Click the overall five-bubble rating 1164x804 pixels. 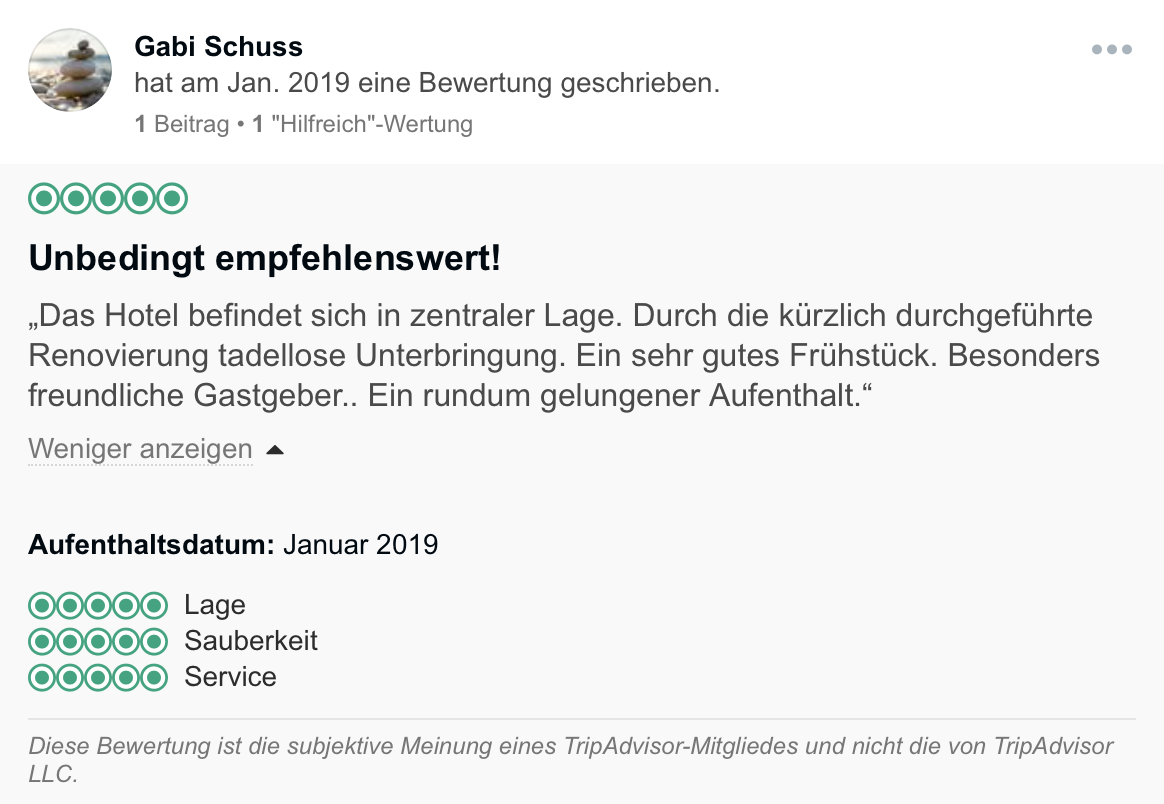coord(108,199)
